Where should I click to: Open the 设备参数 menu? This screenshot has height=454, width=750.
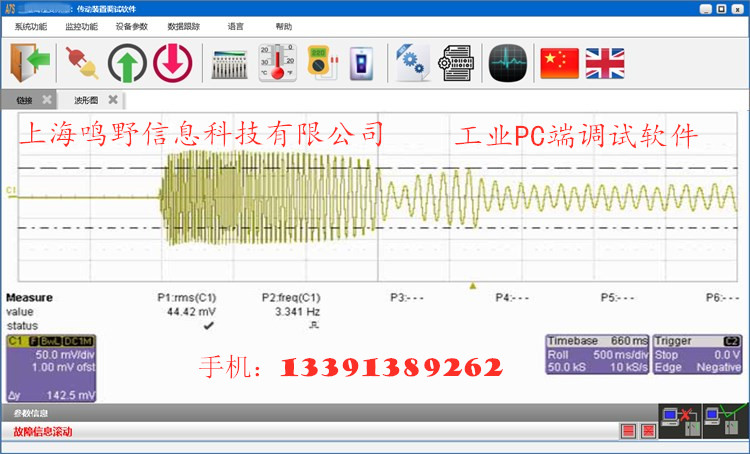(x=132, y=27)
